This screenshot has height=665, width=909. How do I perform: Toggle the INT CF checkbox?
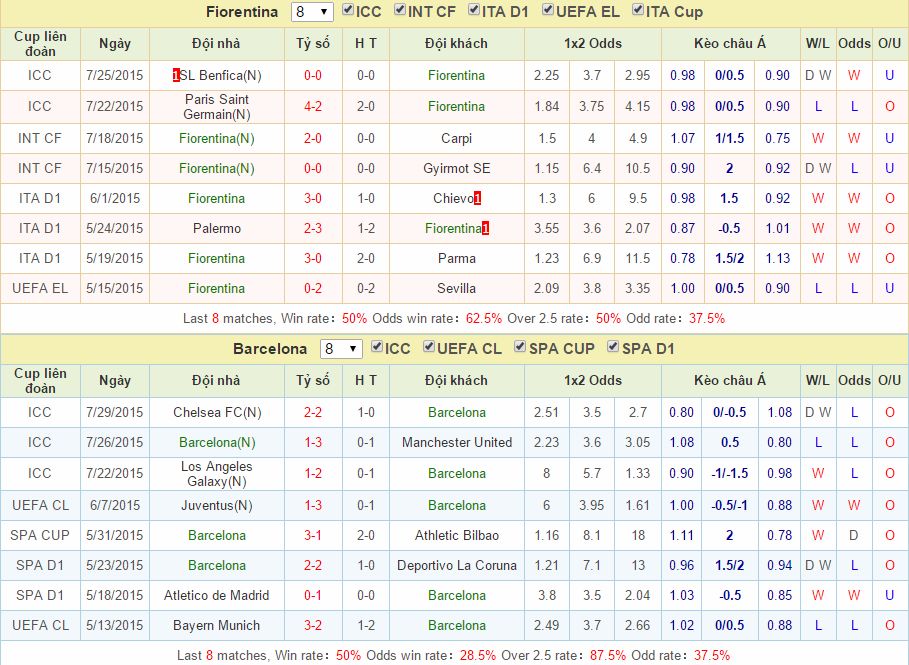pos(400,10)
